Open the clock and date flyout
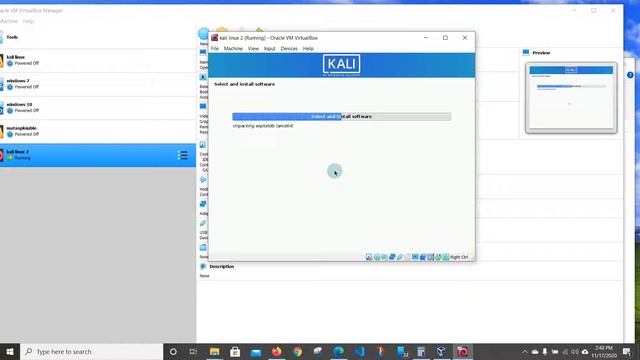This screenshot has width=640, height=360. click(x=604, y=351)
